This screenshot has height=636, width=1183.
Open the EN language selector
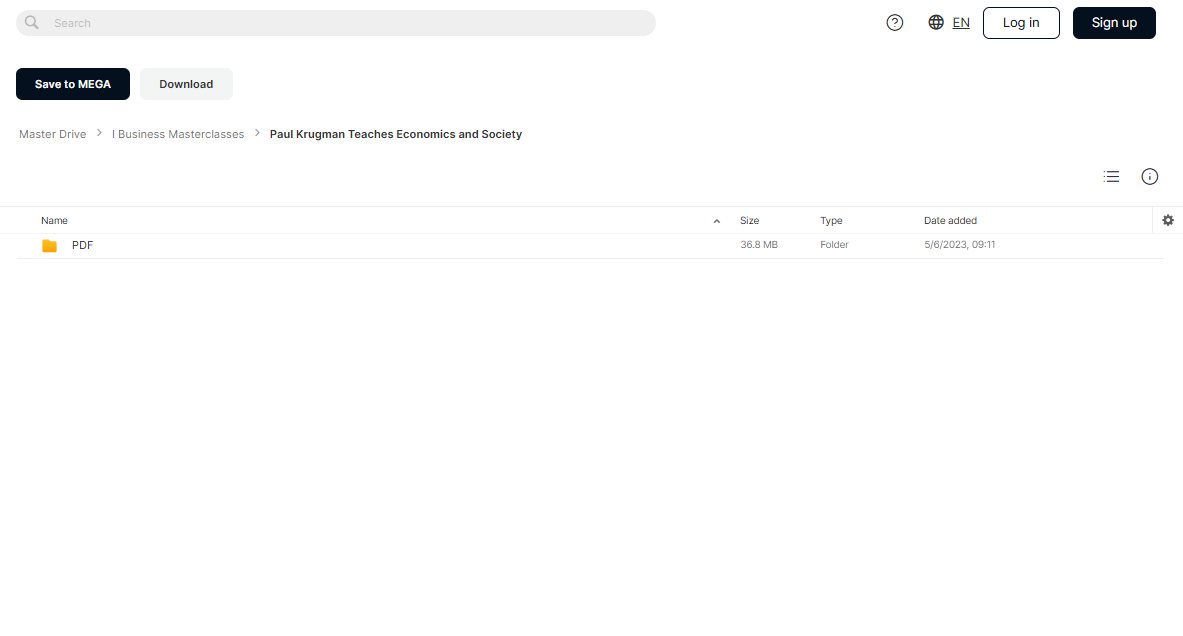tap(961, 23)
